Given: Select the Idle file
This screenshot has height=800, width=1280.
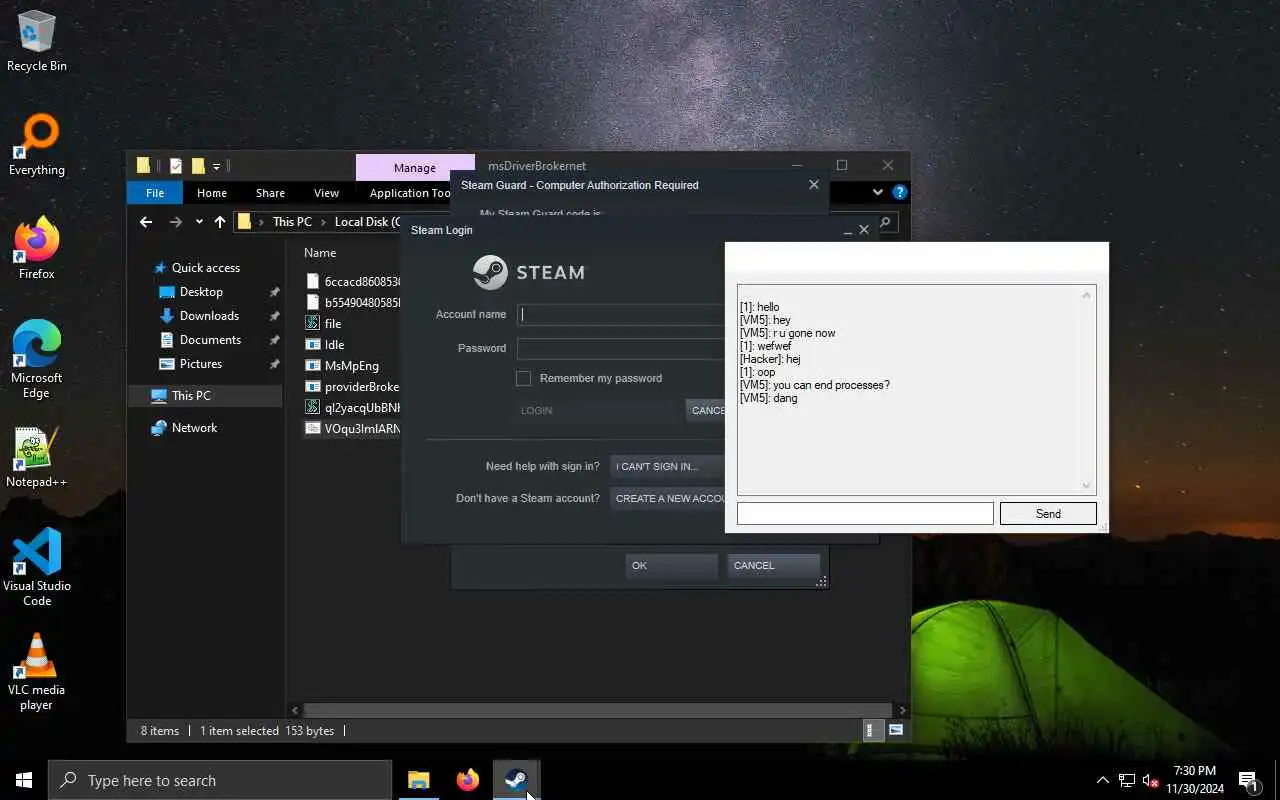Looking at the screenshot, I should tap(325, 345).
